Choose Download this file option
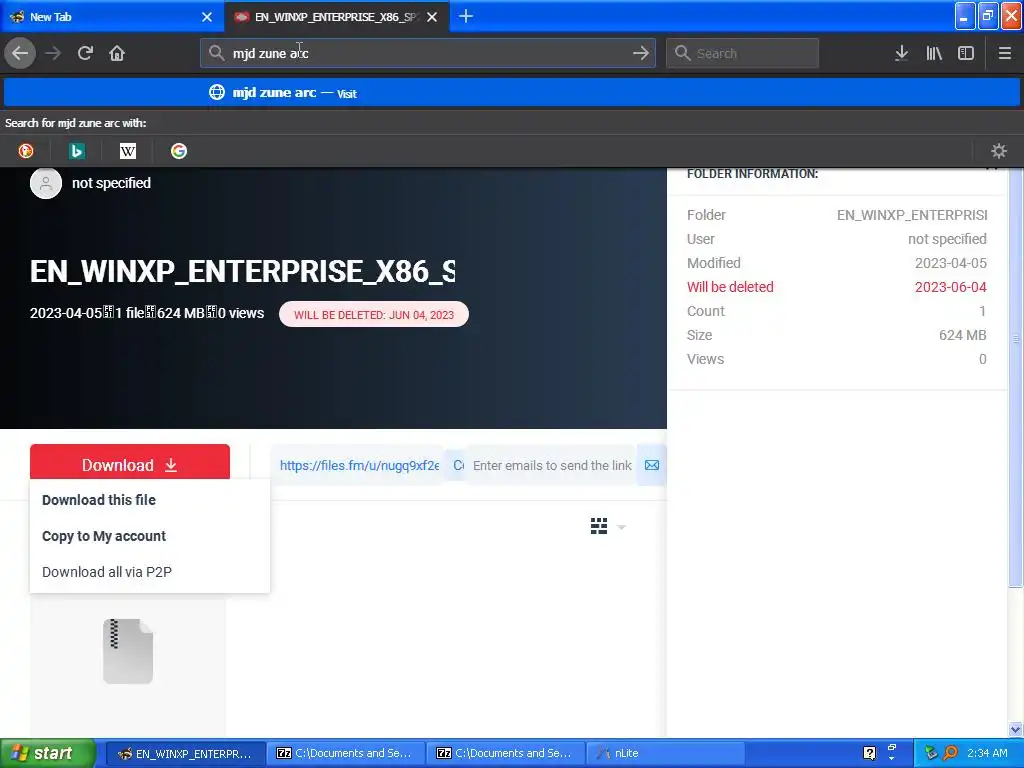Image resolution: width=1024 pixels, height=768 pixels. (99, 500)
